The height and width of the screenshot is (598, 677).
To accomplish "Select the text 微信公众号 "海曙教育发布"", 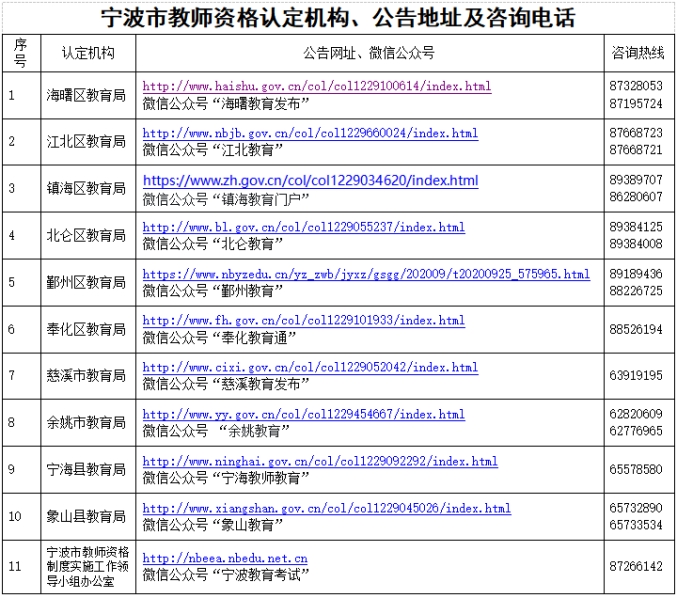I will pos(226,104).
